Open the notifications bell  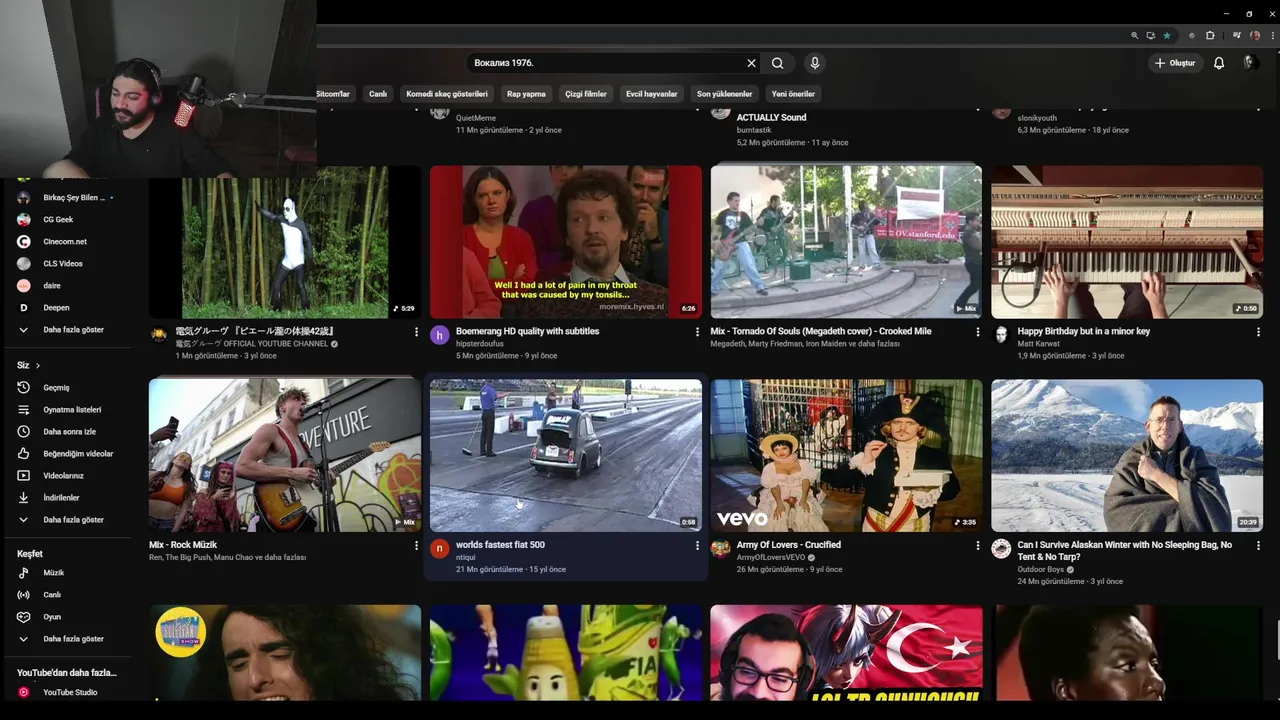(x=1219, y=63)
